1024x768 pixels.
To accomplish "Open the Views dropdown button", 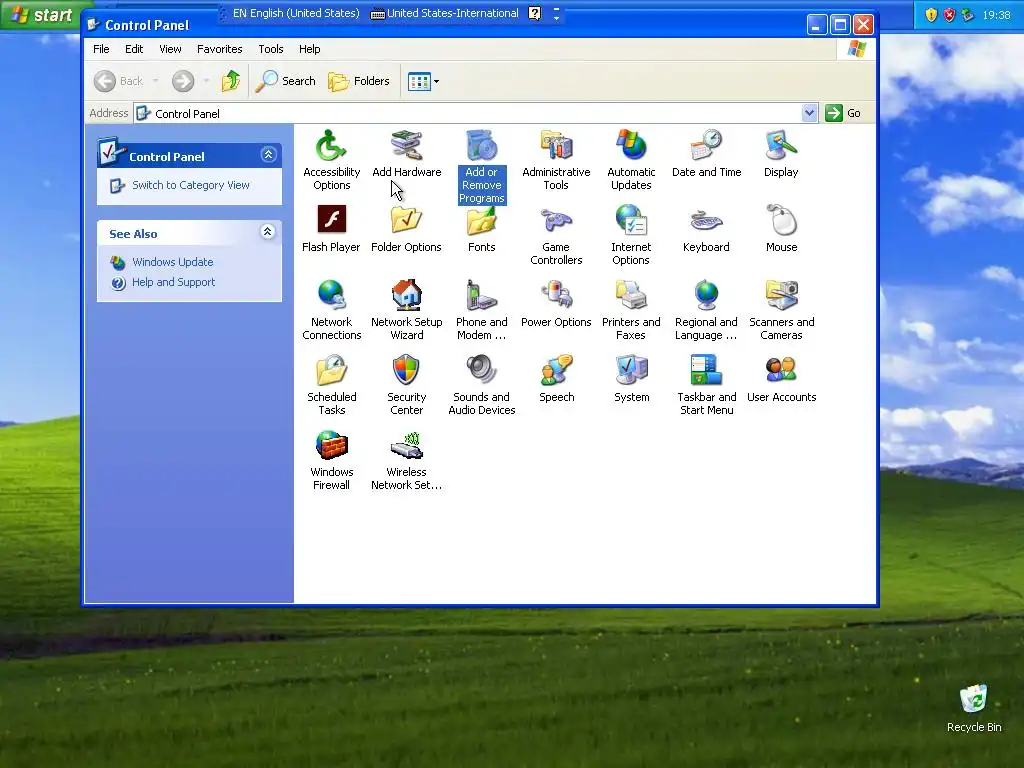I will 423,81.
